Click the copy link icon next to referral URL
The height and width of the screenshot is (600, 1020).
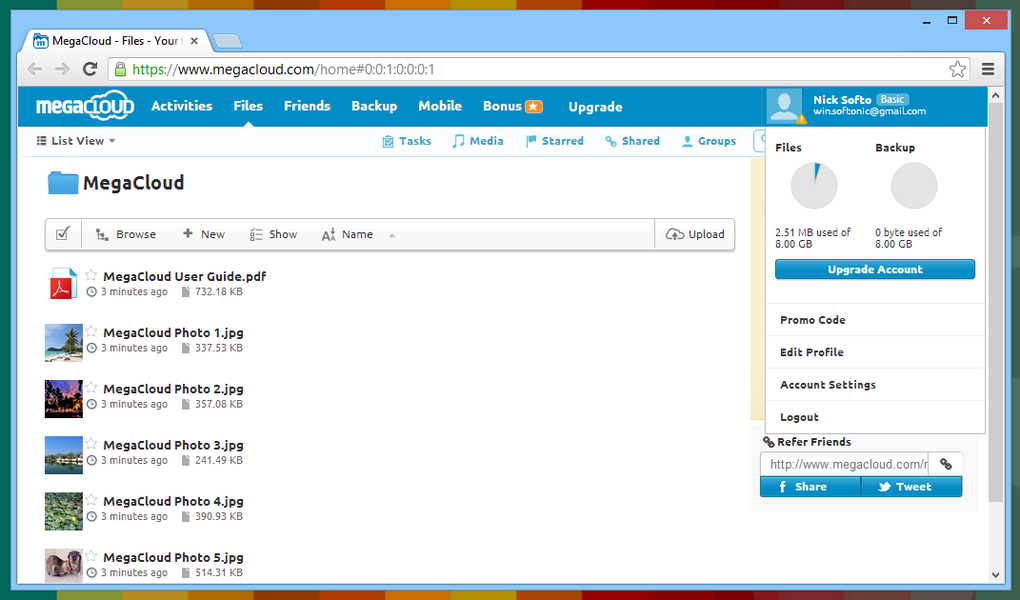[946, 464]
